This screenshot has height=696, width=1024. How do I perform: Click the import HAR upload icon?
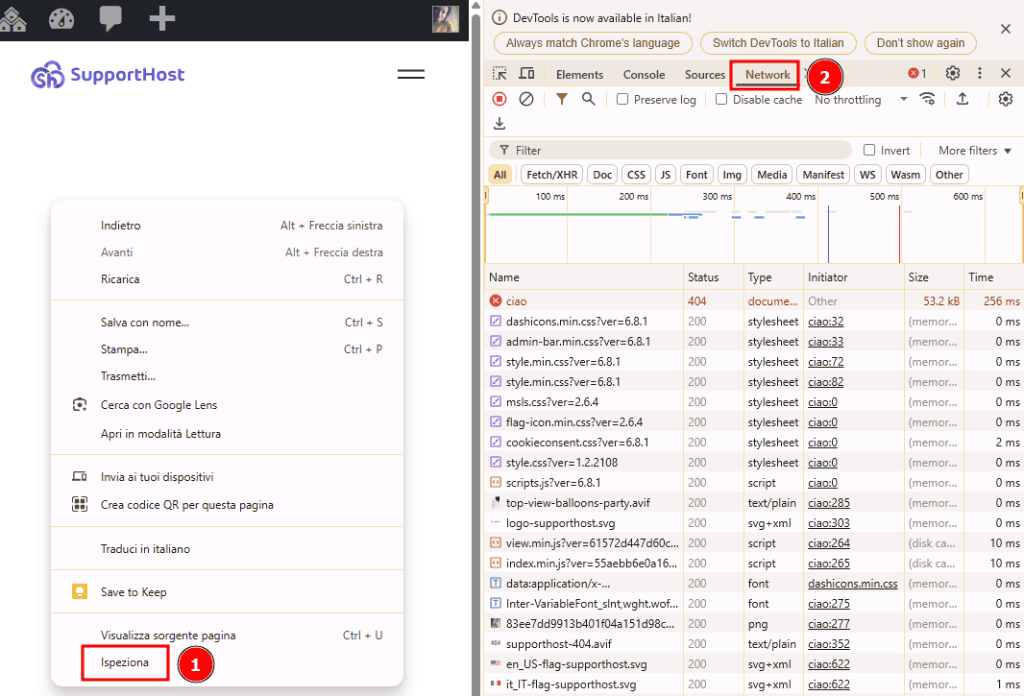click(963, 99)
